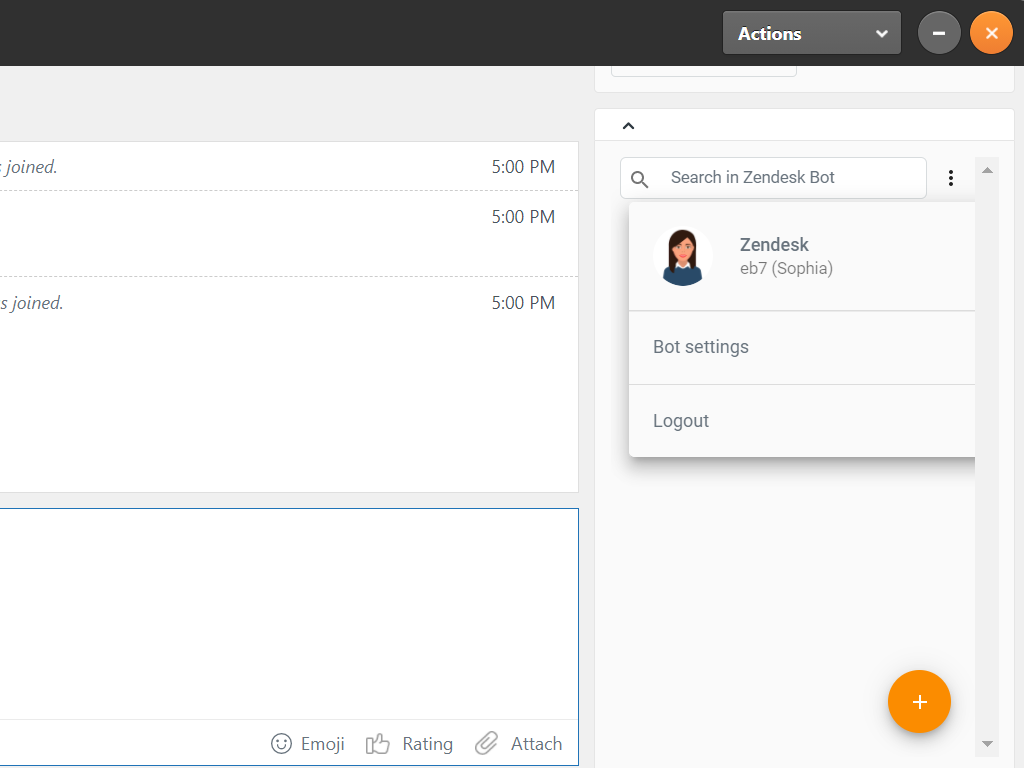Click the scrollbar up arrow
Screen dimensions: 1024x768
(987, 170)
